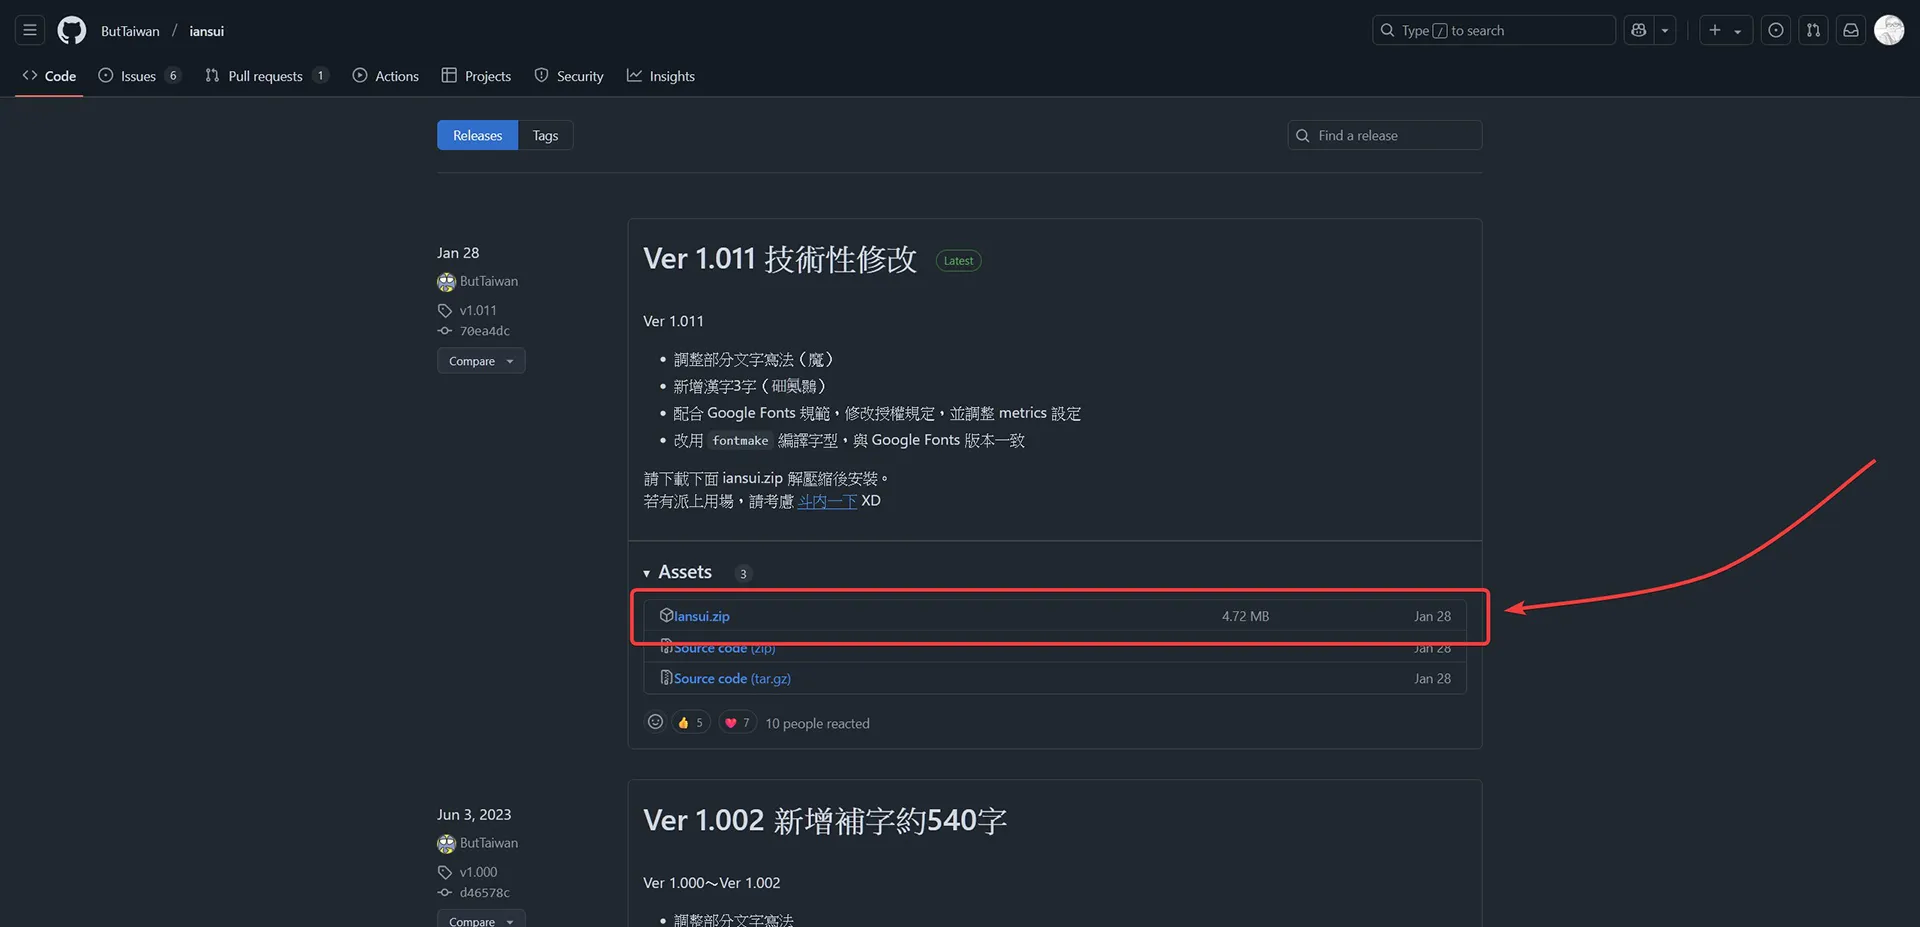Click the 10 people reacted text
Viewport: 1920px width, 927px height.
(x=817, y=724)
